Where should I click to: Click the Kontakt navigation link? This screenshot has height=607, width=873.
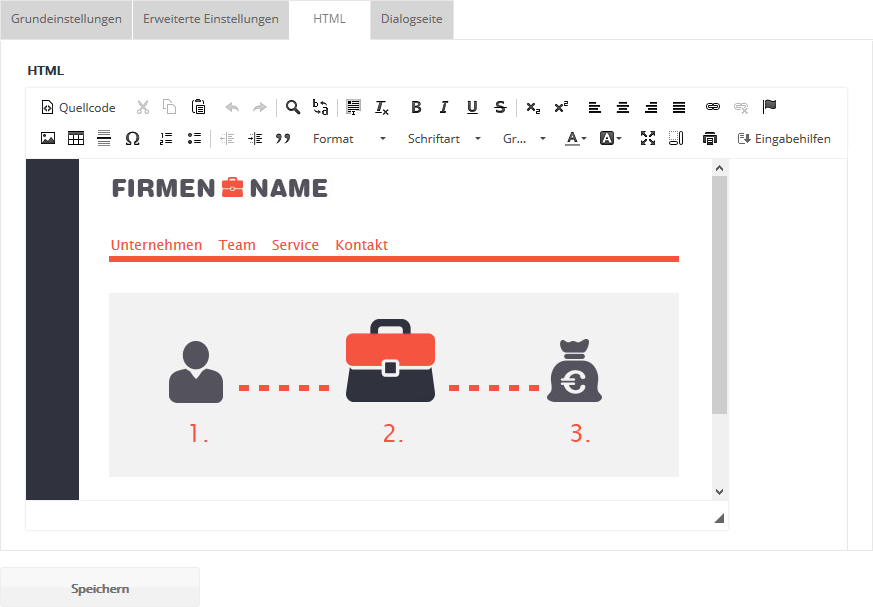coord(361,245)
